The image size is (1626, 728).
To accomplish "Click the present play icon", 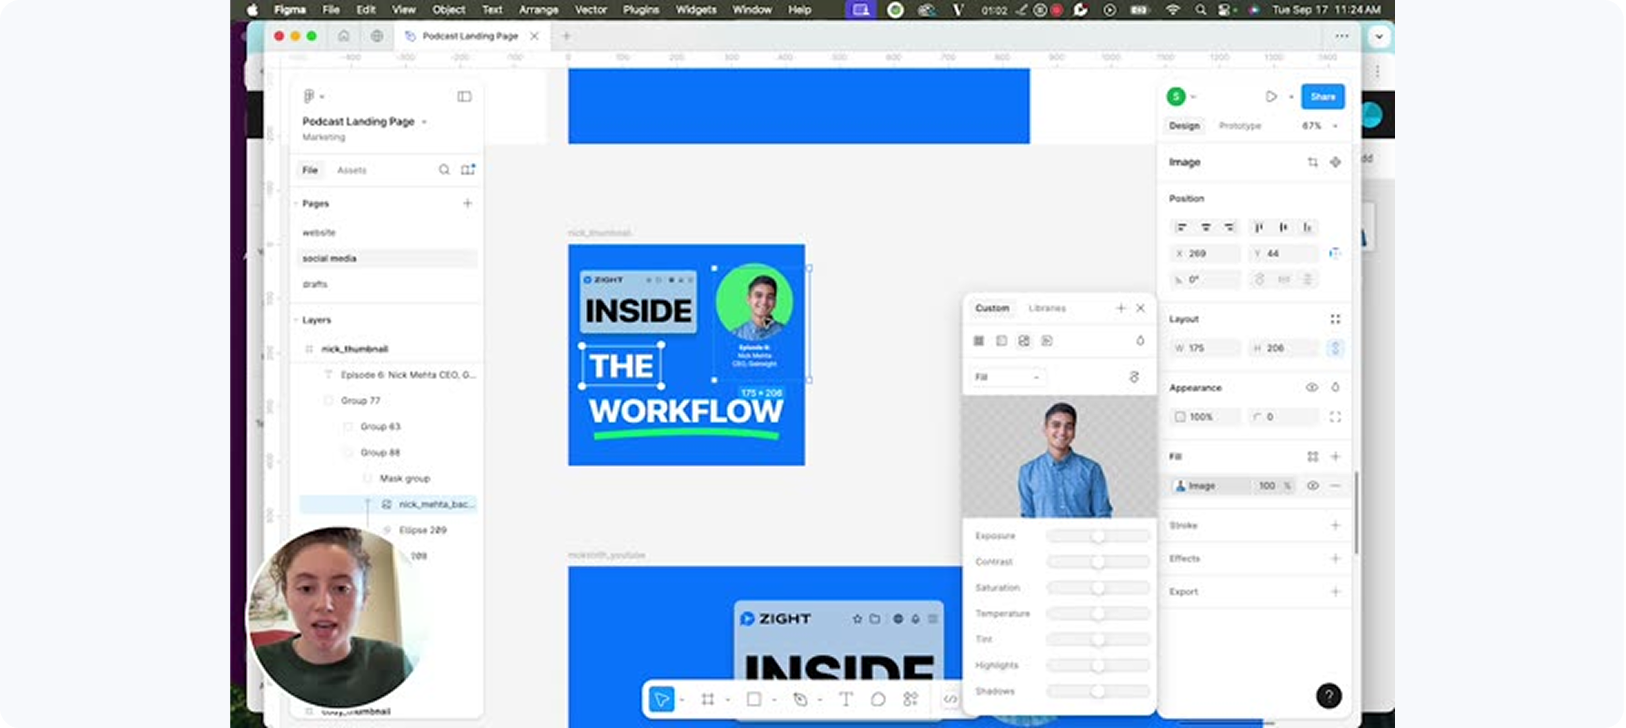I will point(1271,97).
